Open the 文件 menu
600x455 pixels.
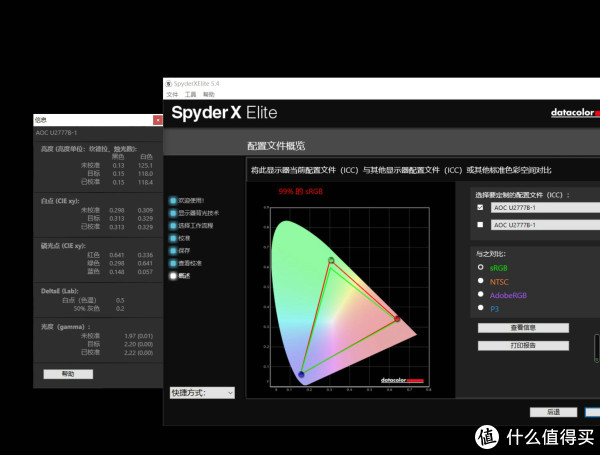pos(172,95)
